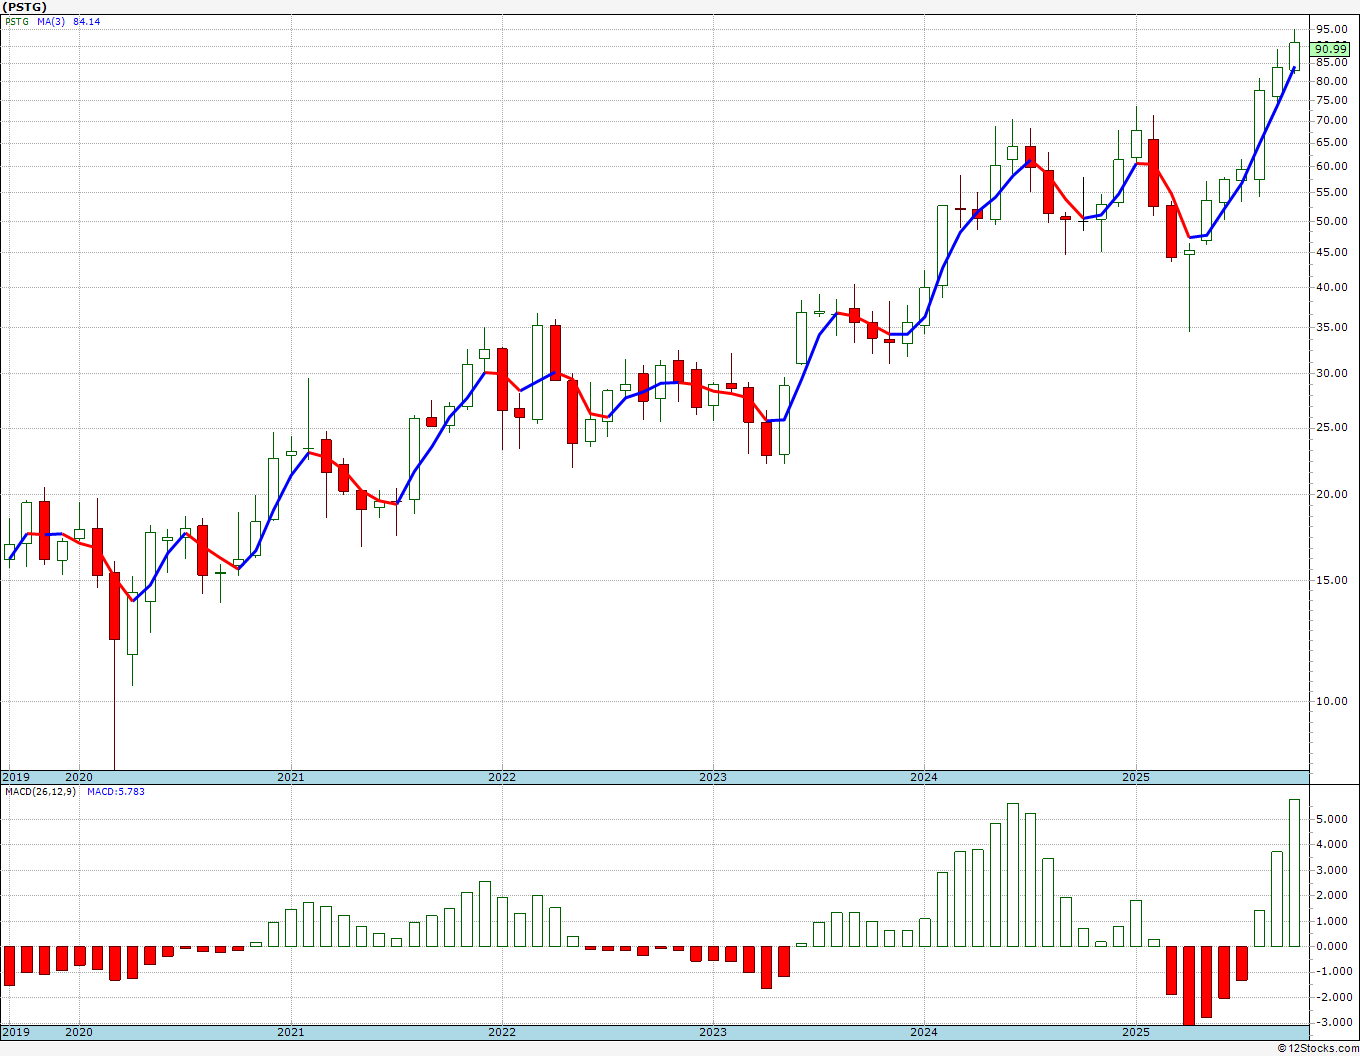Select 2022 on the MACD panel time axis

point(501,1031)
